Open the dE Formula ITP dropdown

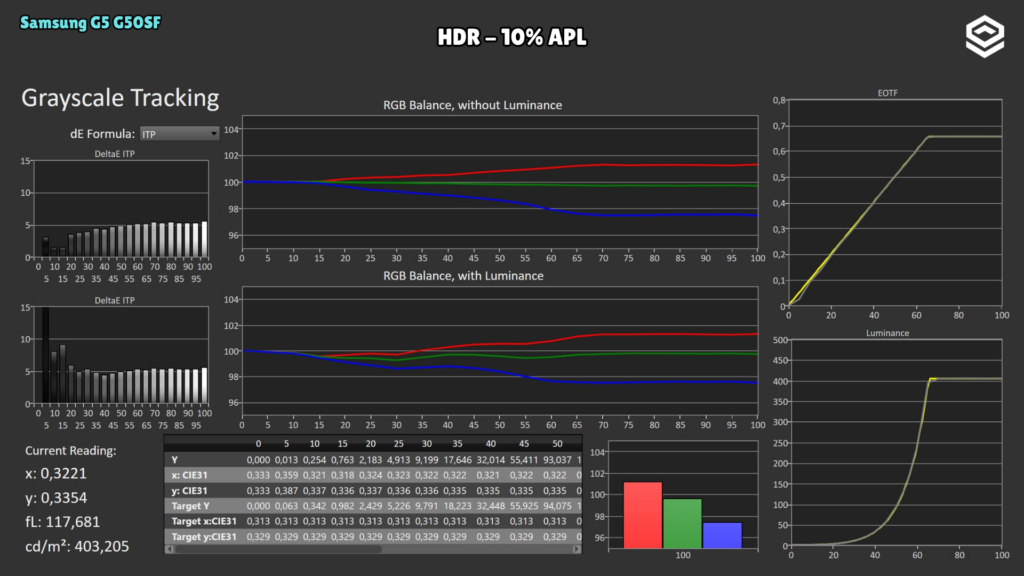[179, 134]
